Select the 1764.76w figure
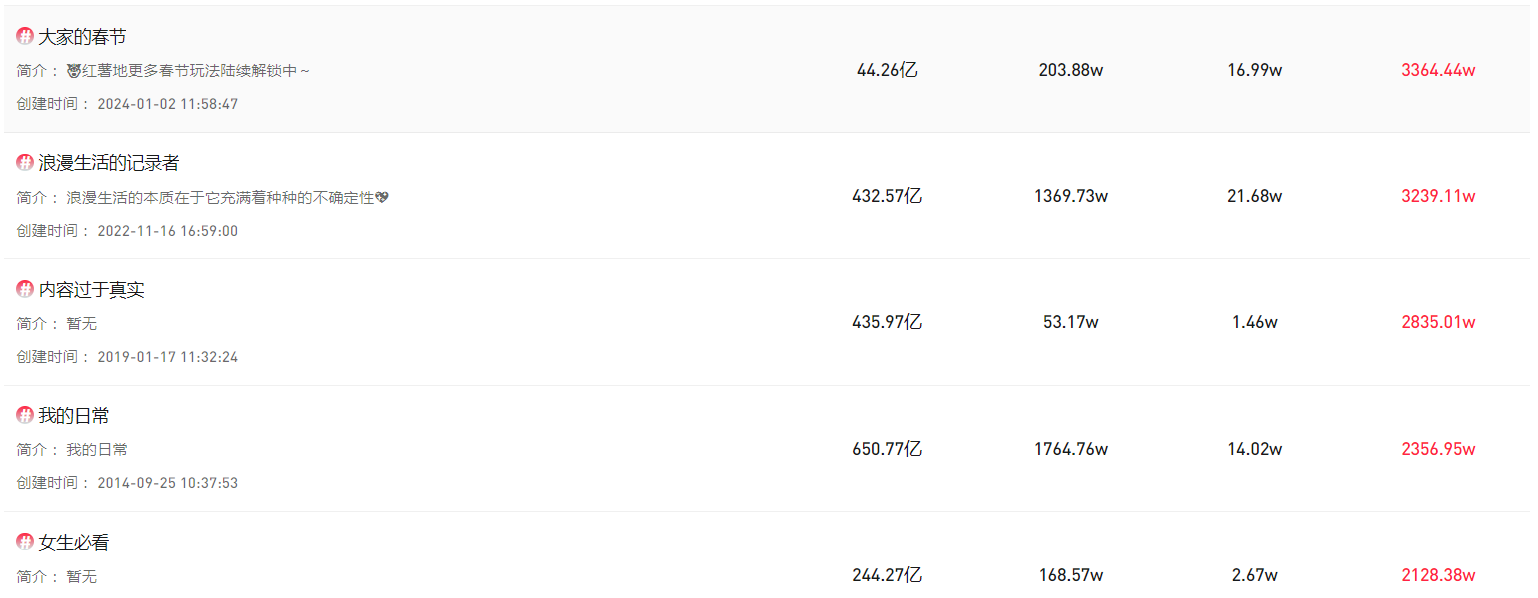The width and height of the screenshot is (1538, 598). [1071, 449]
